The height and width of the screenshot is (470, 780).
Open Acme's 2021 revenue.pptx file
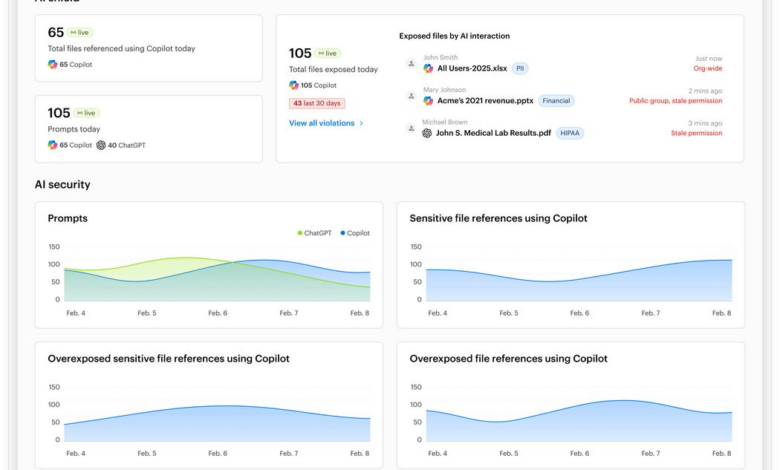pos(485,100)
